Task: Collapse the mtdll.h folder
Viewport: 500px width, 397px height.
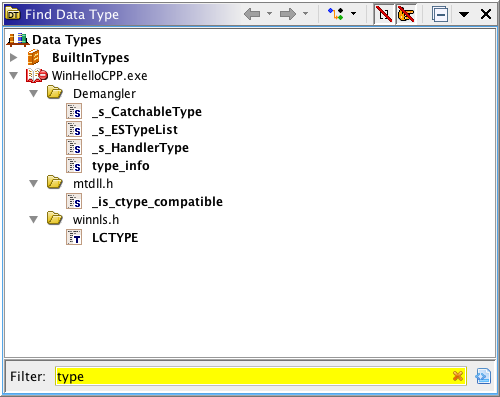Action: pos(34,184)
